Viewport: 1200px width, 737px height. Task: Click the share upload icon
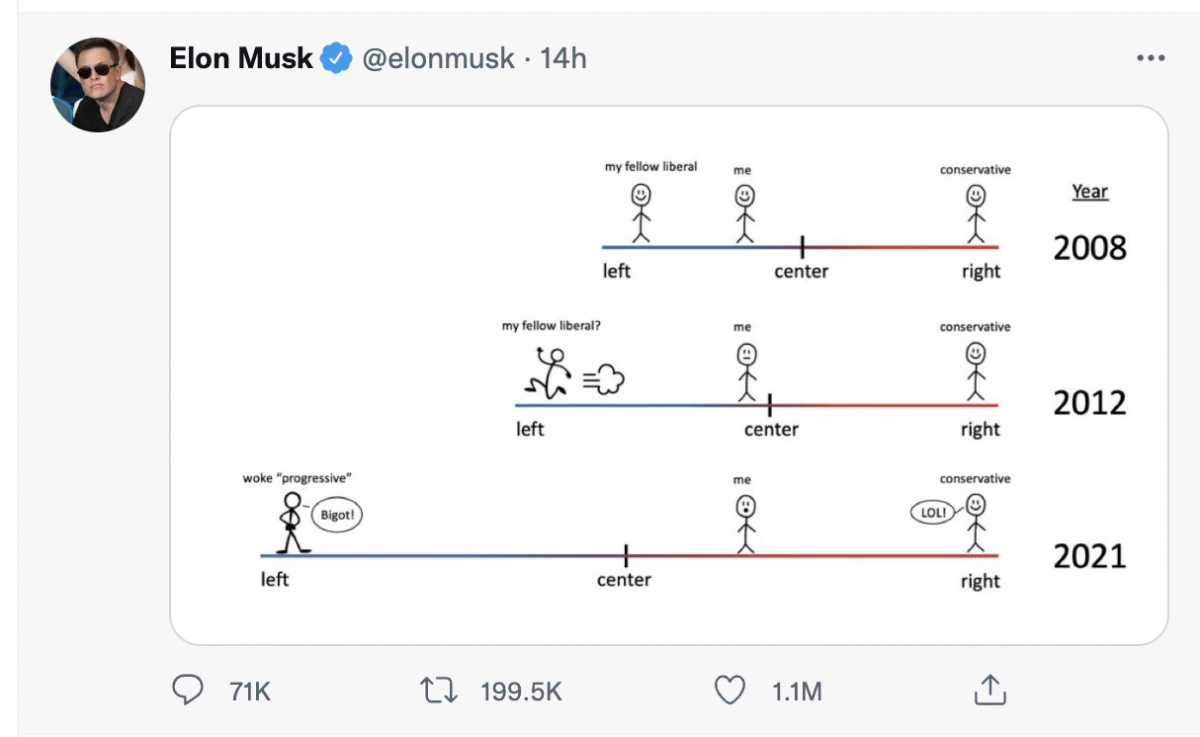click(x=988, y=689)
